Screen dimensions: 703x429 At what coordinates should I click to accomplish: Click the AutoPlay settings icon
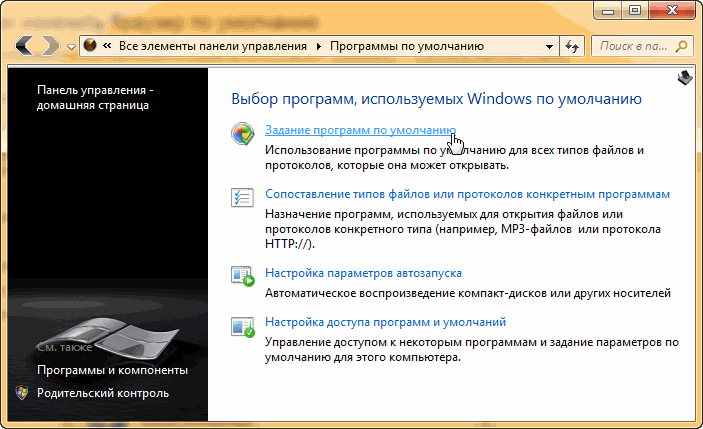243,276
